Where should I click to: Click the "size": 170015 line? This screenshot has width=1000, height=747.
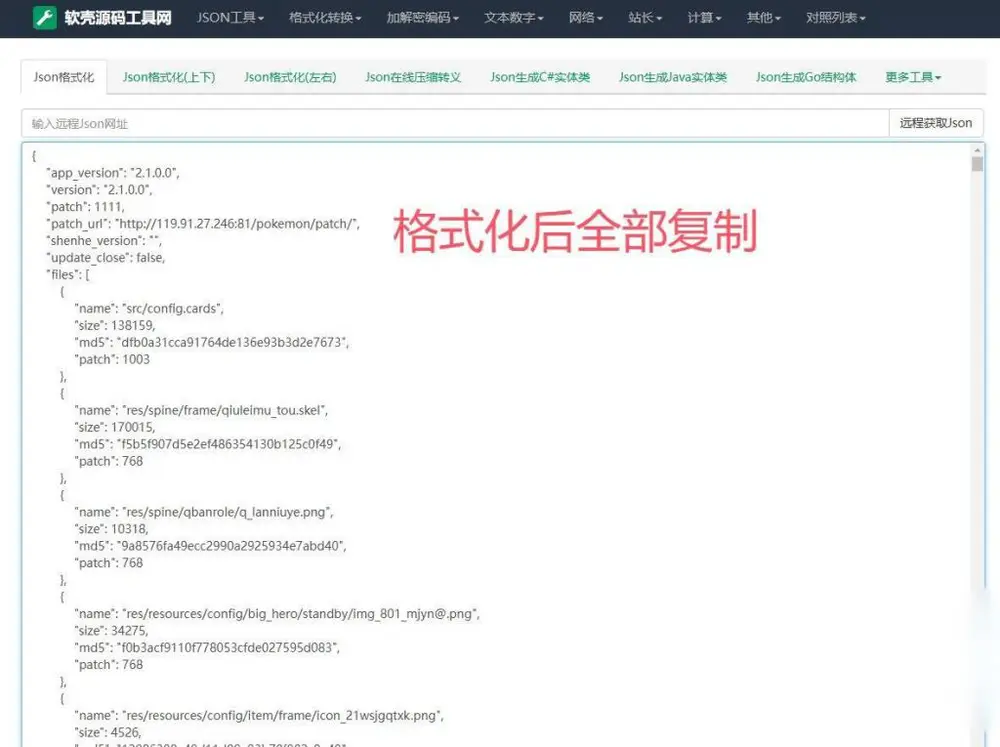pos(115,427)
